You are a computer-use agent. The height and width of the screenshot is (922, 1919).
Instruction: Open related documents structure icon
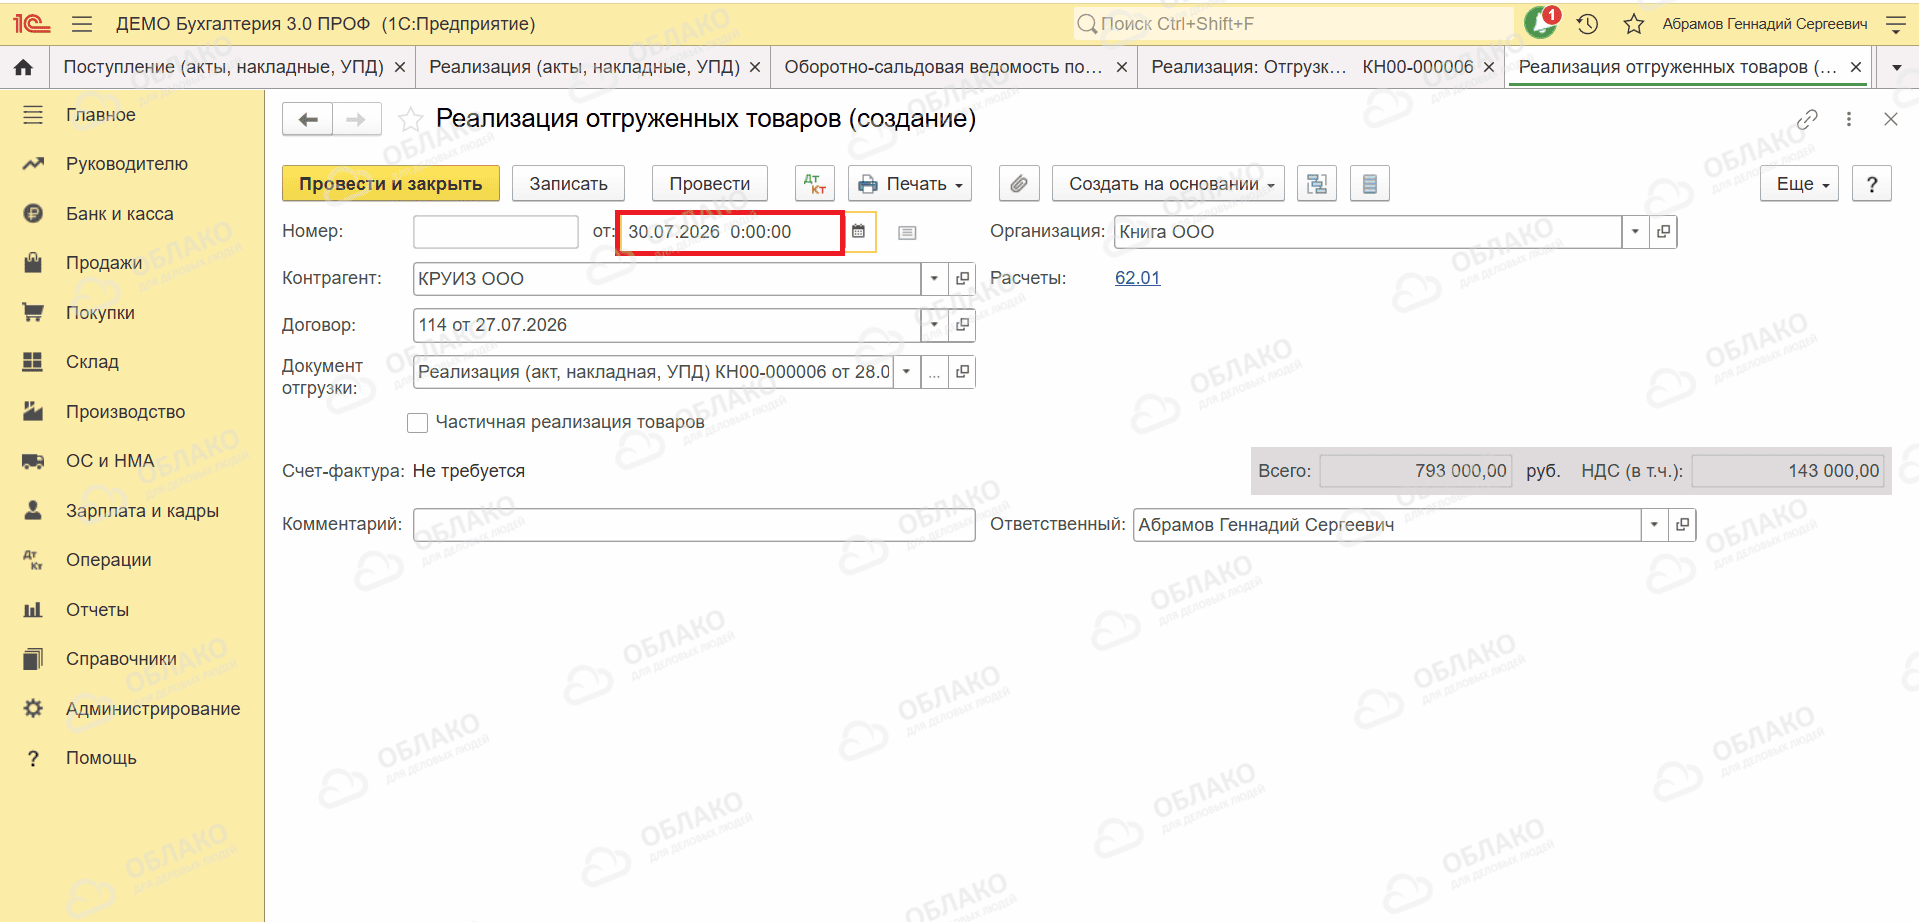(1317, 184)
